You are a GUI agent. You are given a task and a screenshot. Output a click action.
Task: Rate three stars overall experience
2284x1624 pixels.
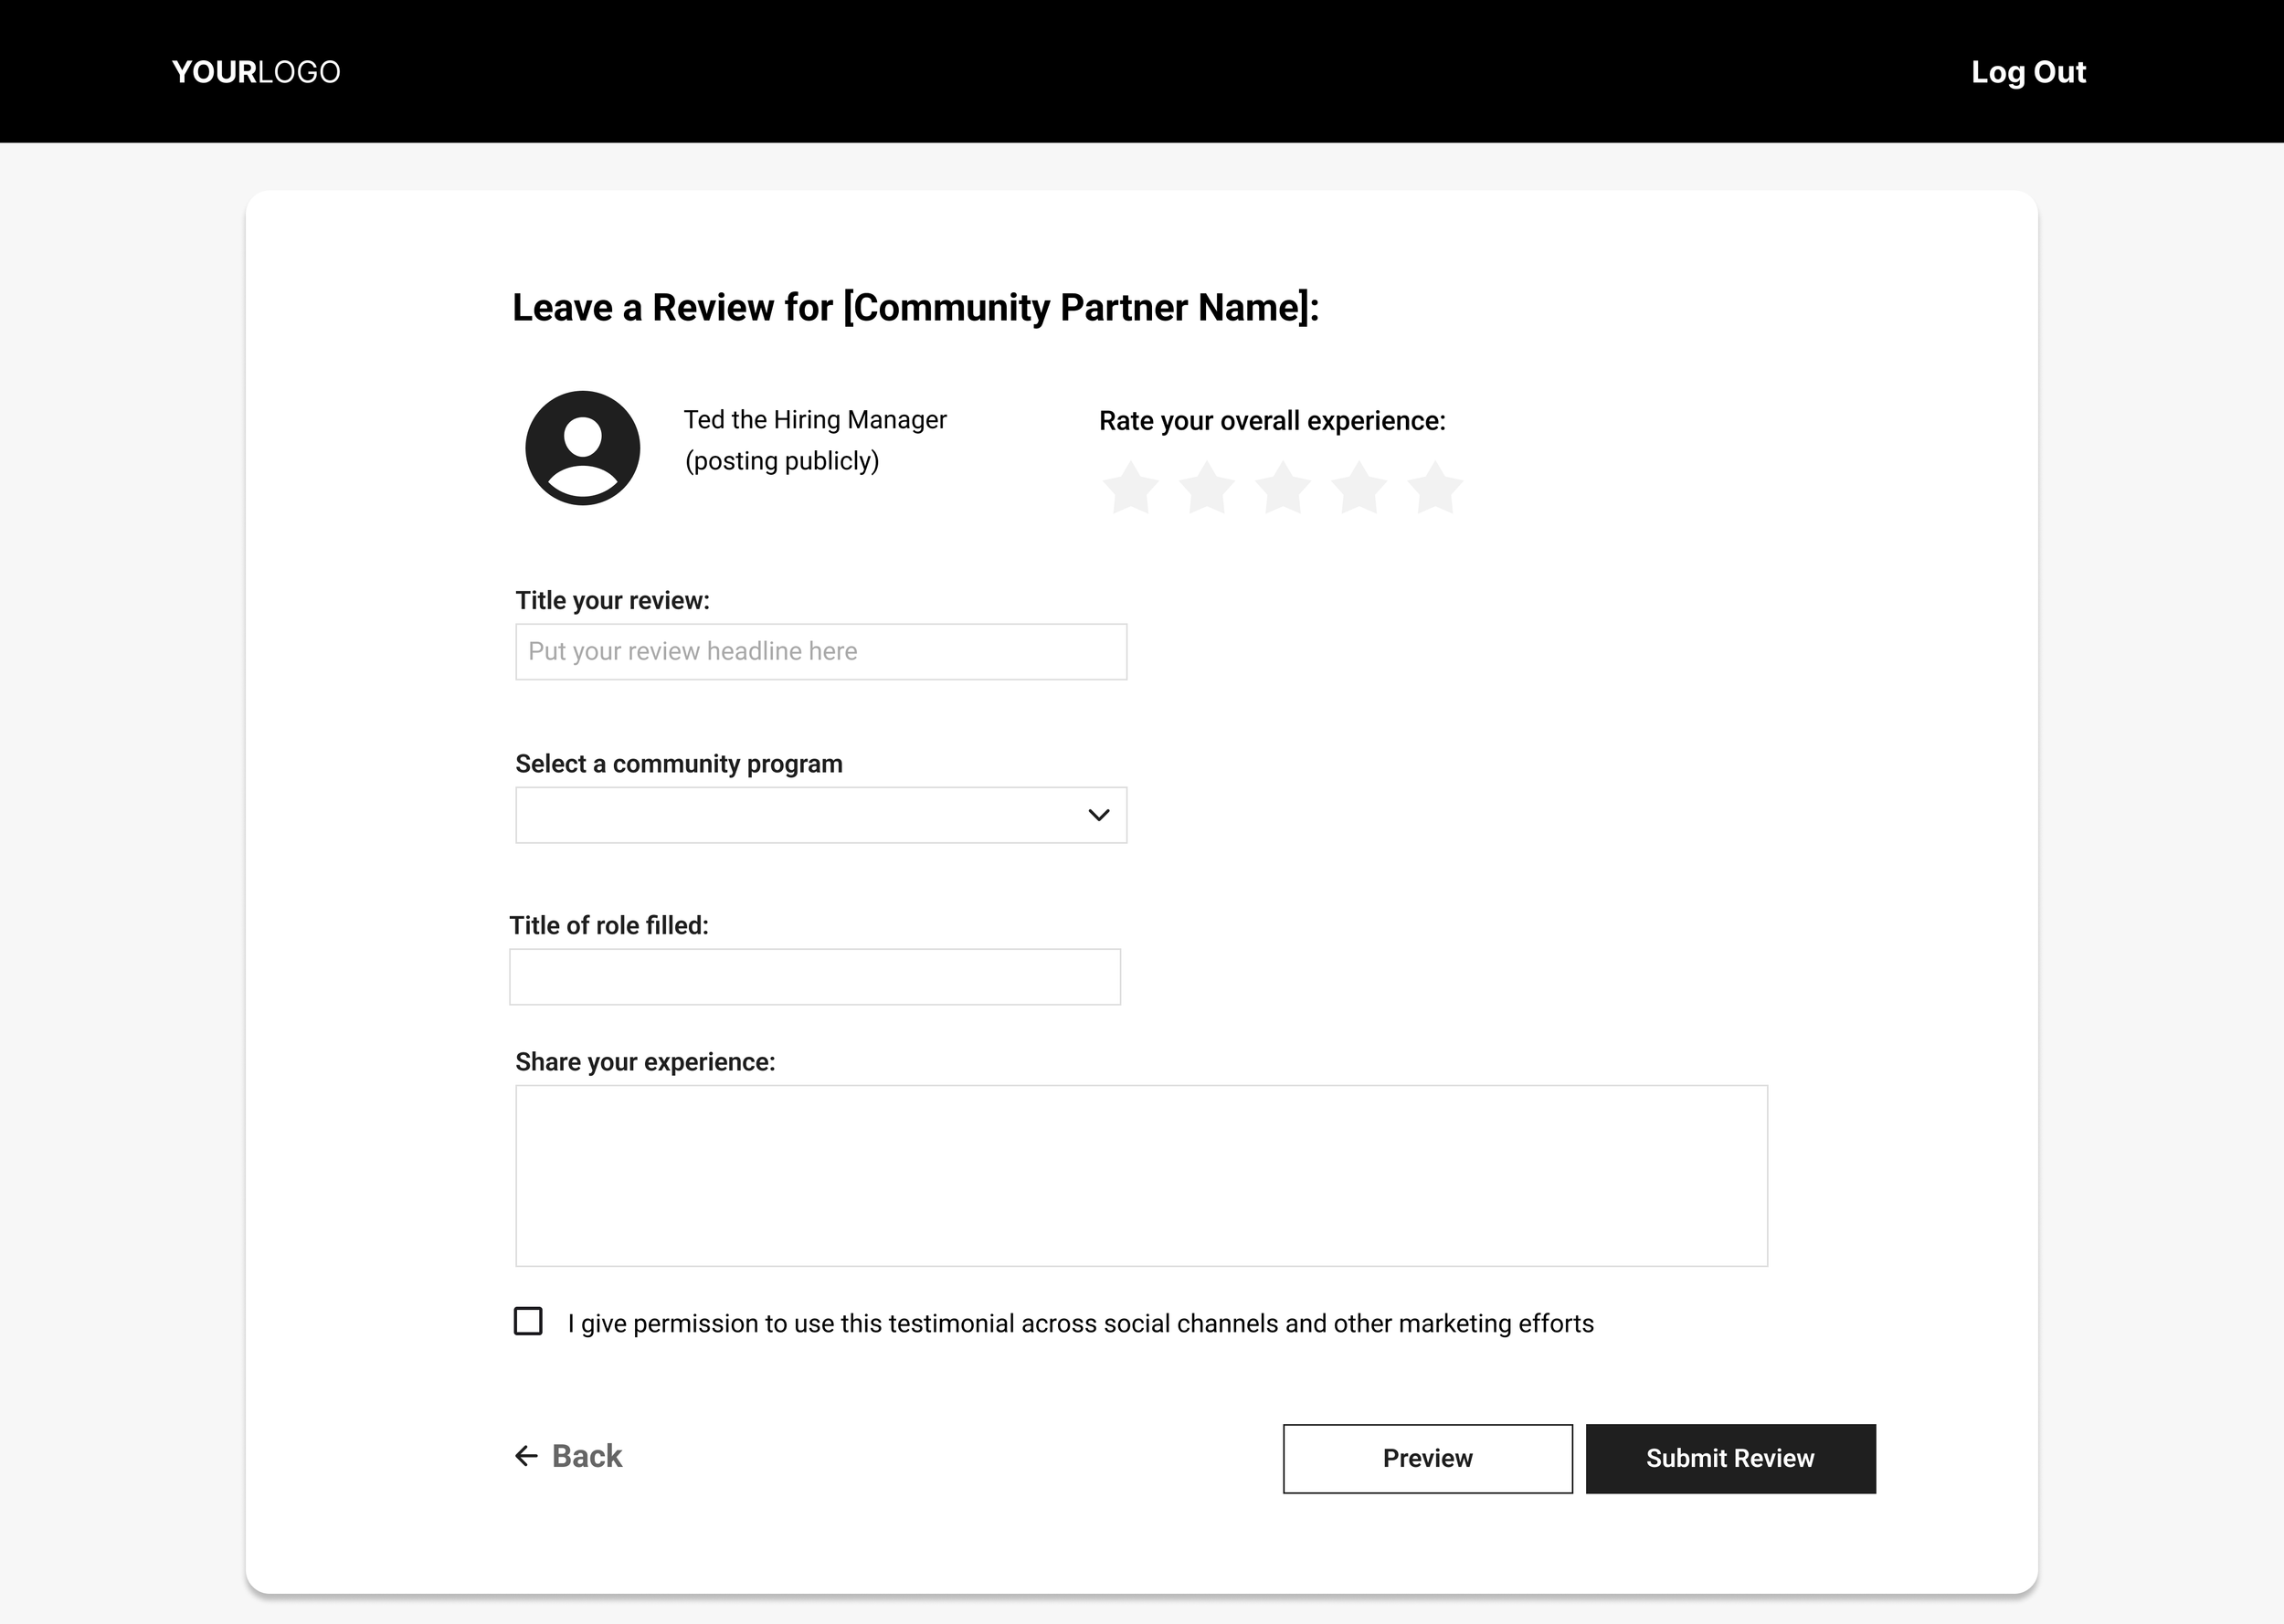pos(1282,488)
